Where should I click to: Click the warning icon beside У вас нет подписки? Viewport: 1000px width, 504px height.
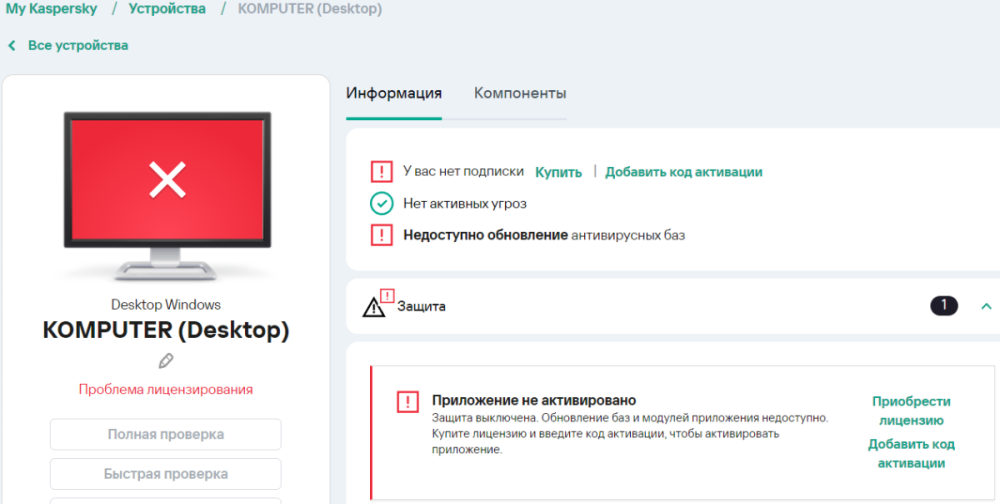(x=381, y=172)
